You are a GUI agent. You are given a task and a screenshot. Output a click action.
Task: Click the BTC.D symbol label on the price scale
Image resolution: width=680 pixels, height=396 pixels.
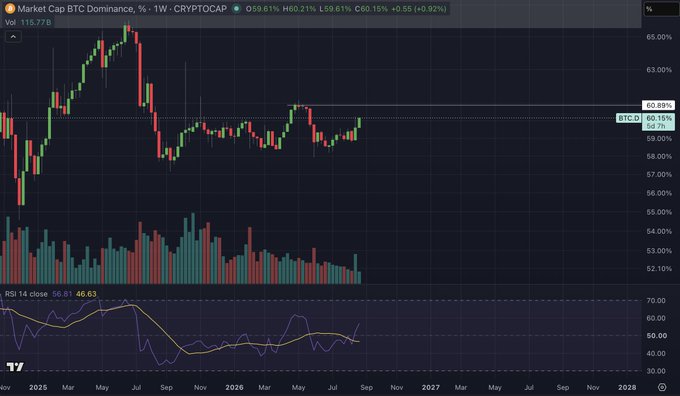point(628,118)
